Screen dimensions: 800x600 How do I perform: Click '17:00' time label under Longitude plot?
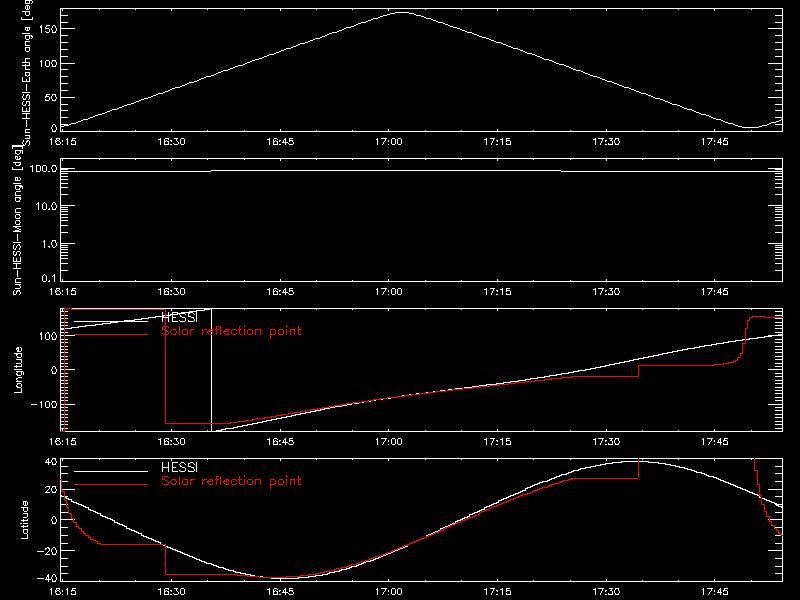[389, 442]
